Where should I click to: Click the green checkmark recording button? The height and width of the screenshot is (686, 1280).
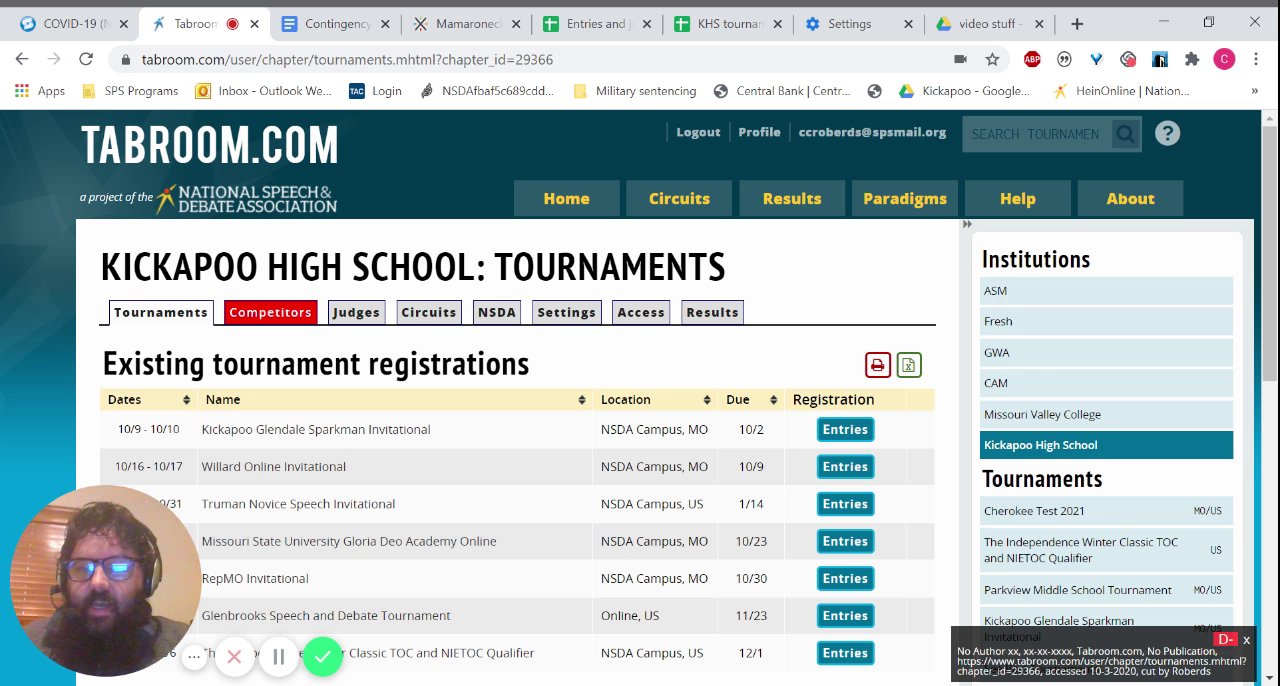[x=322, y=657]
